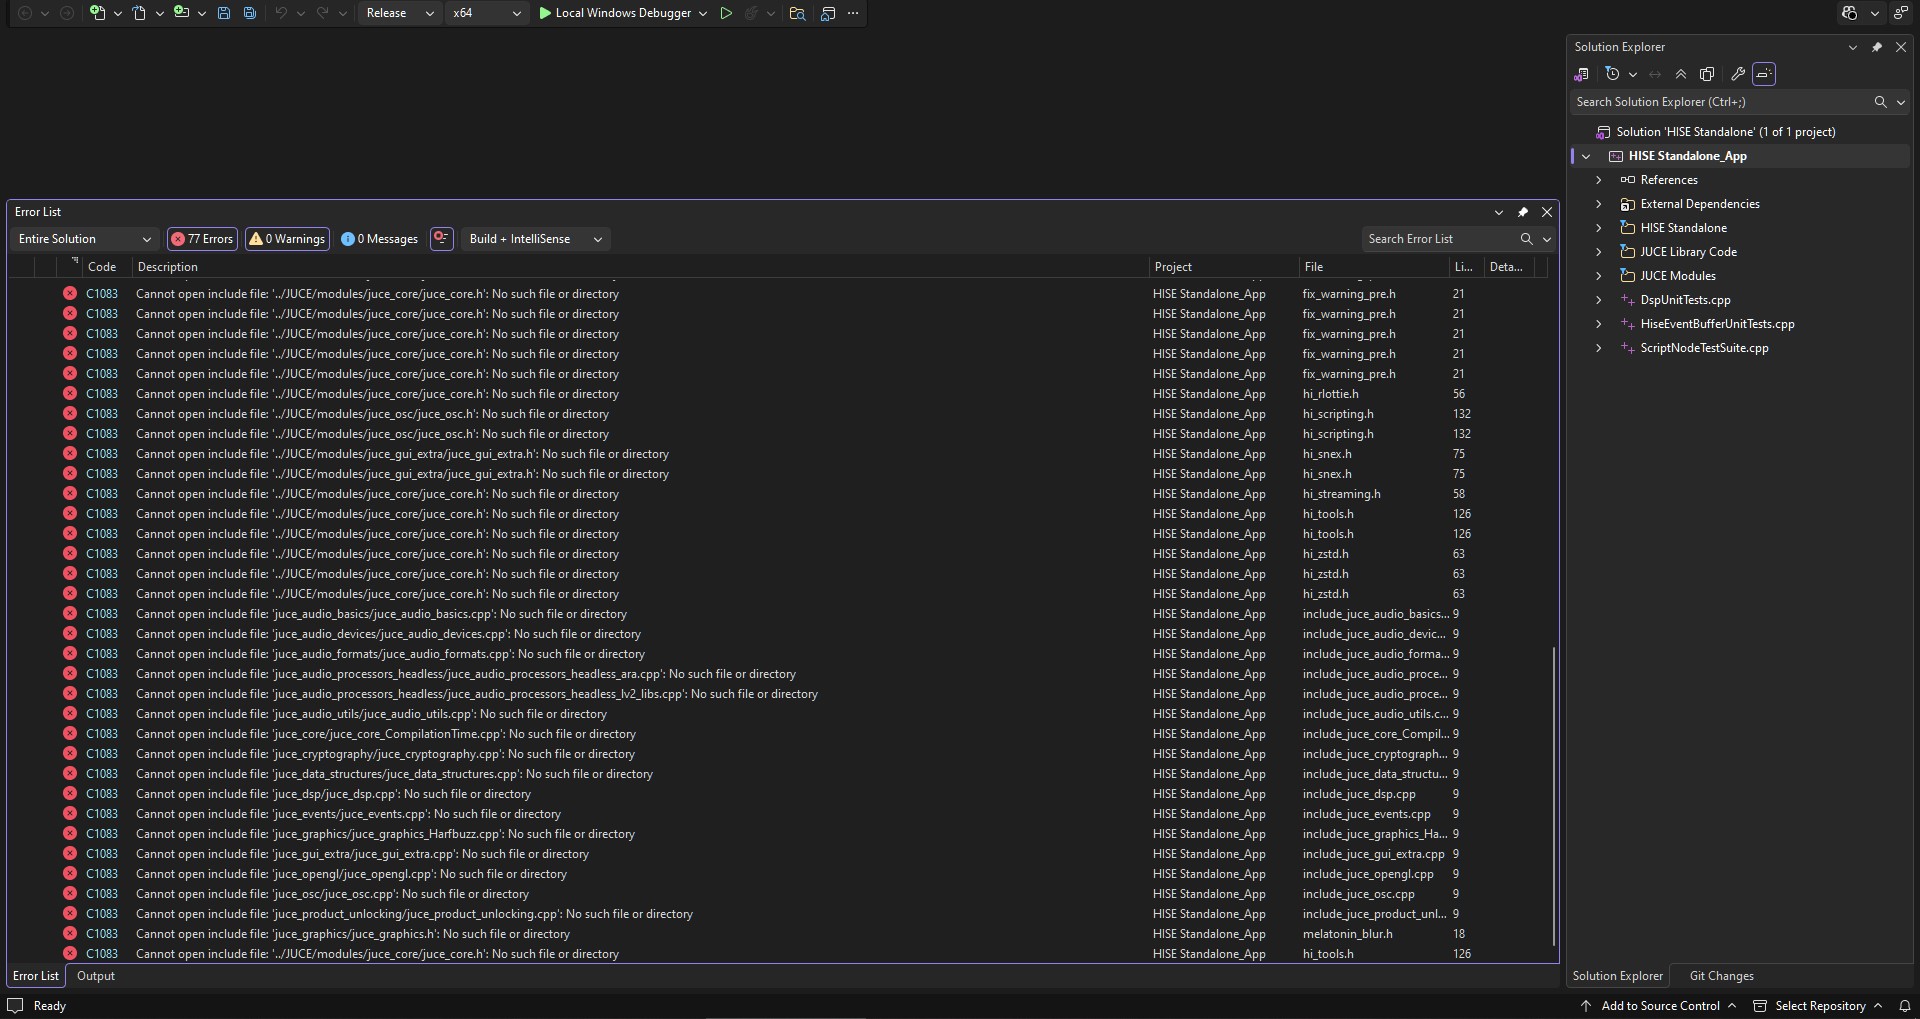Collapse All in Solution Explorer toolbar
This screenshot has width=1920, height=1019.
point(1681,74)
